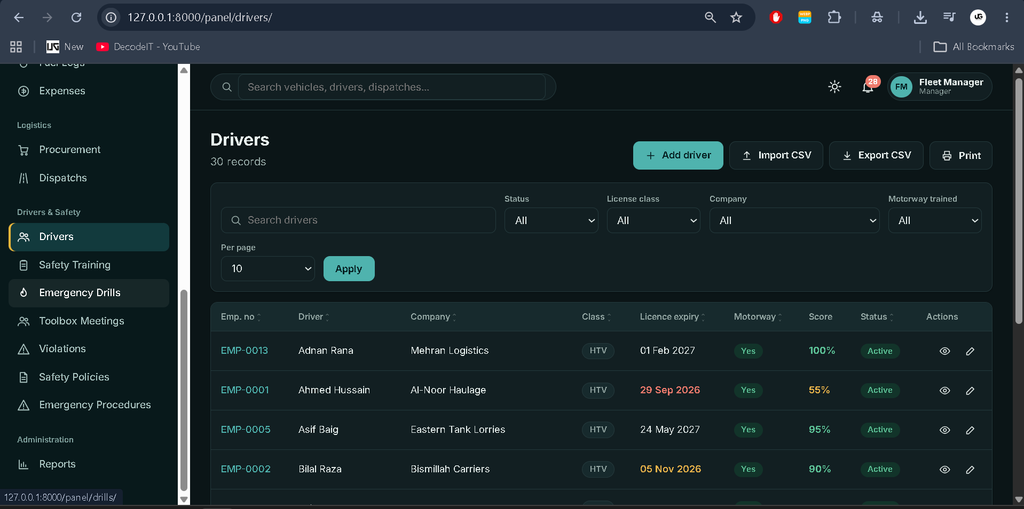Open the Status filter dropdown
Viewport: 1024px width, 509px height.
551,220
